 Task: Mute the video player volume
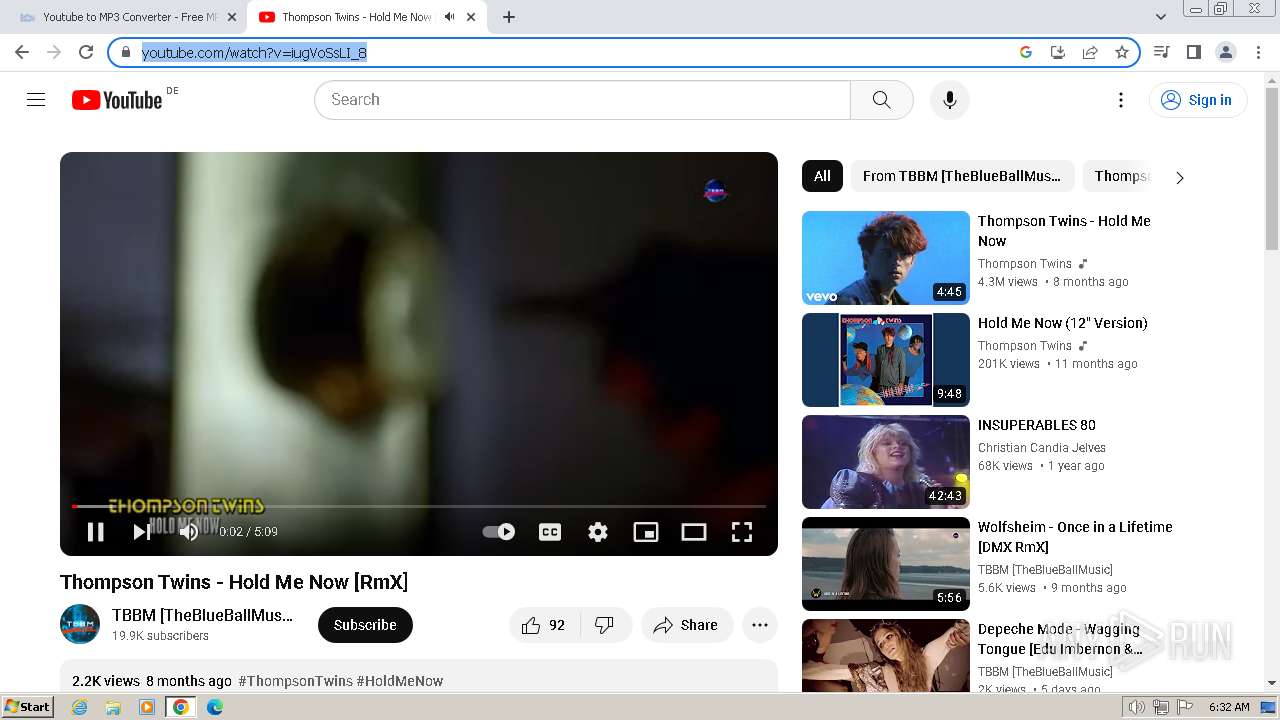[x=189, y=532]
